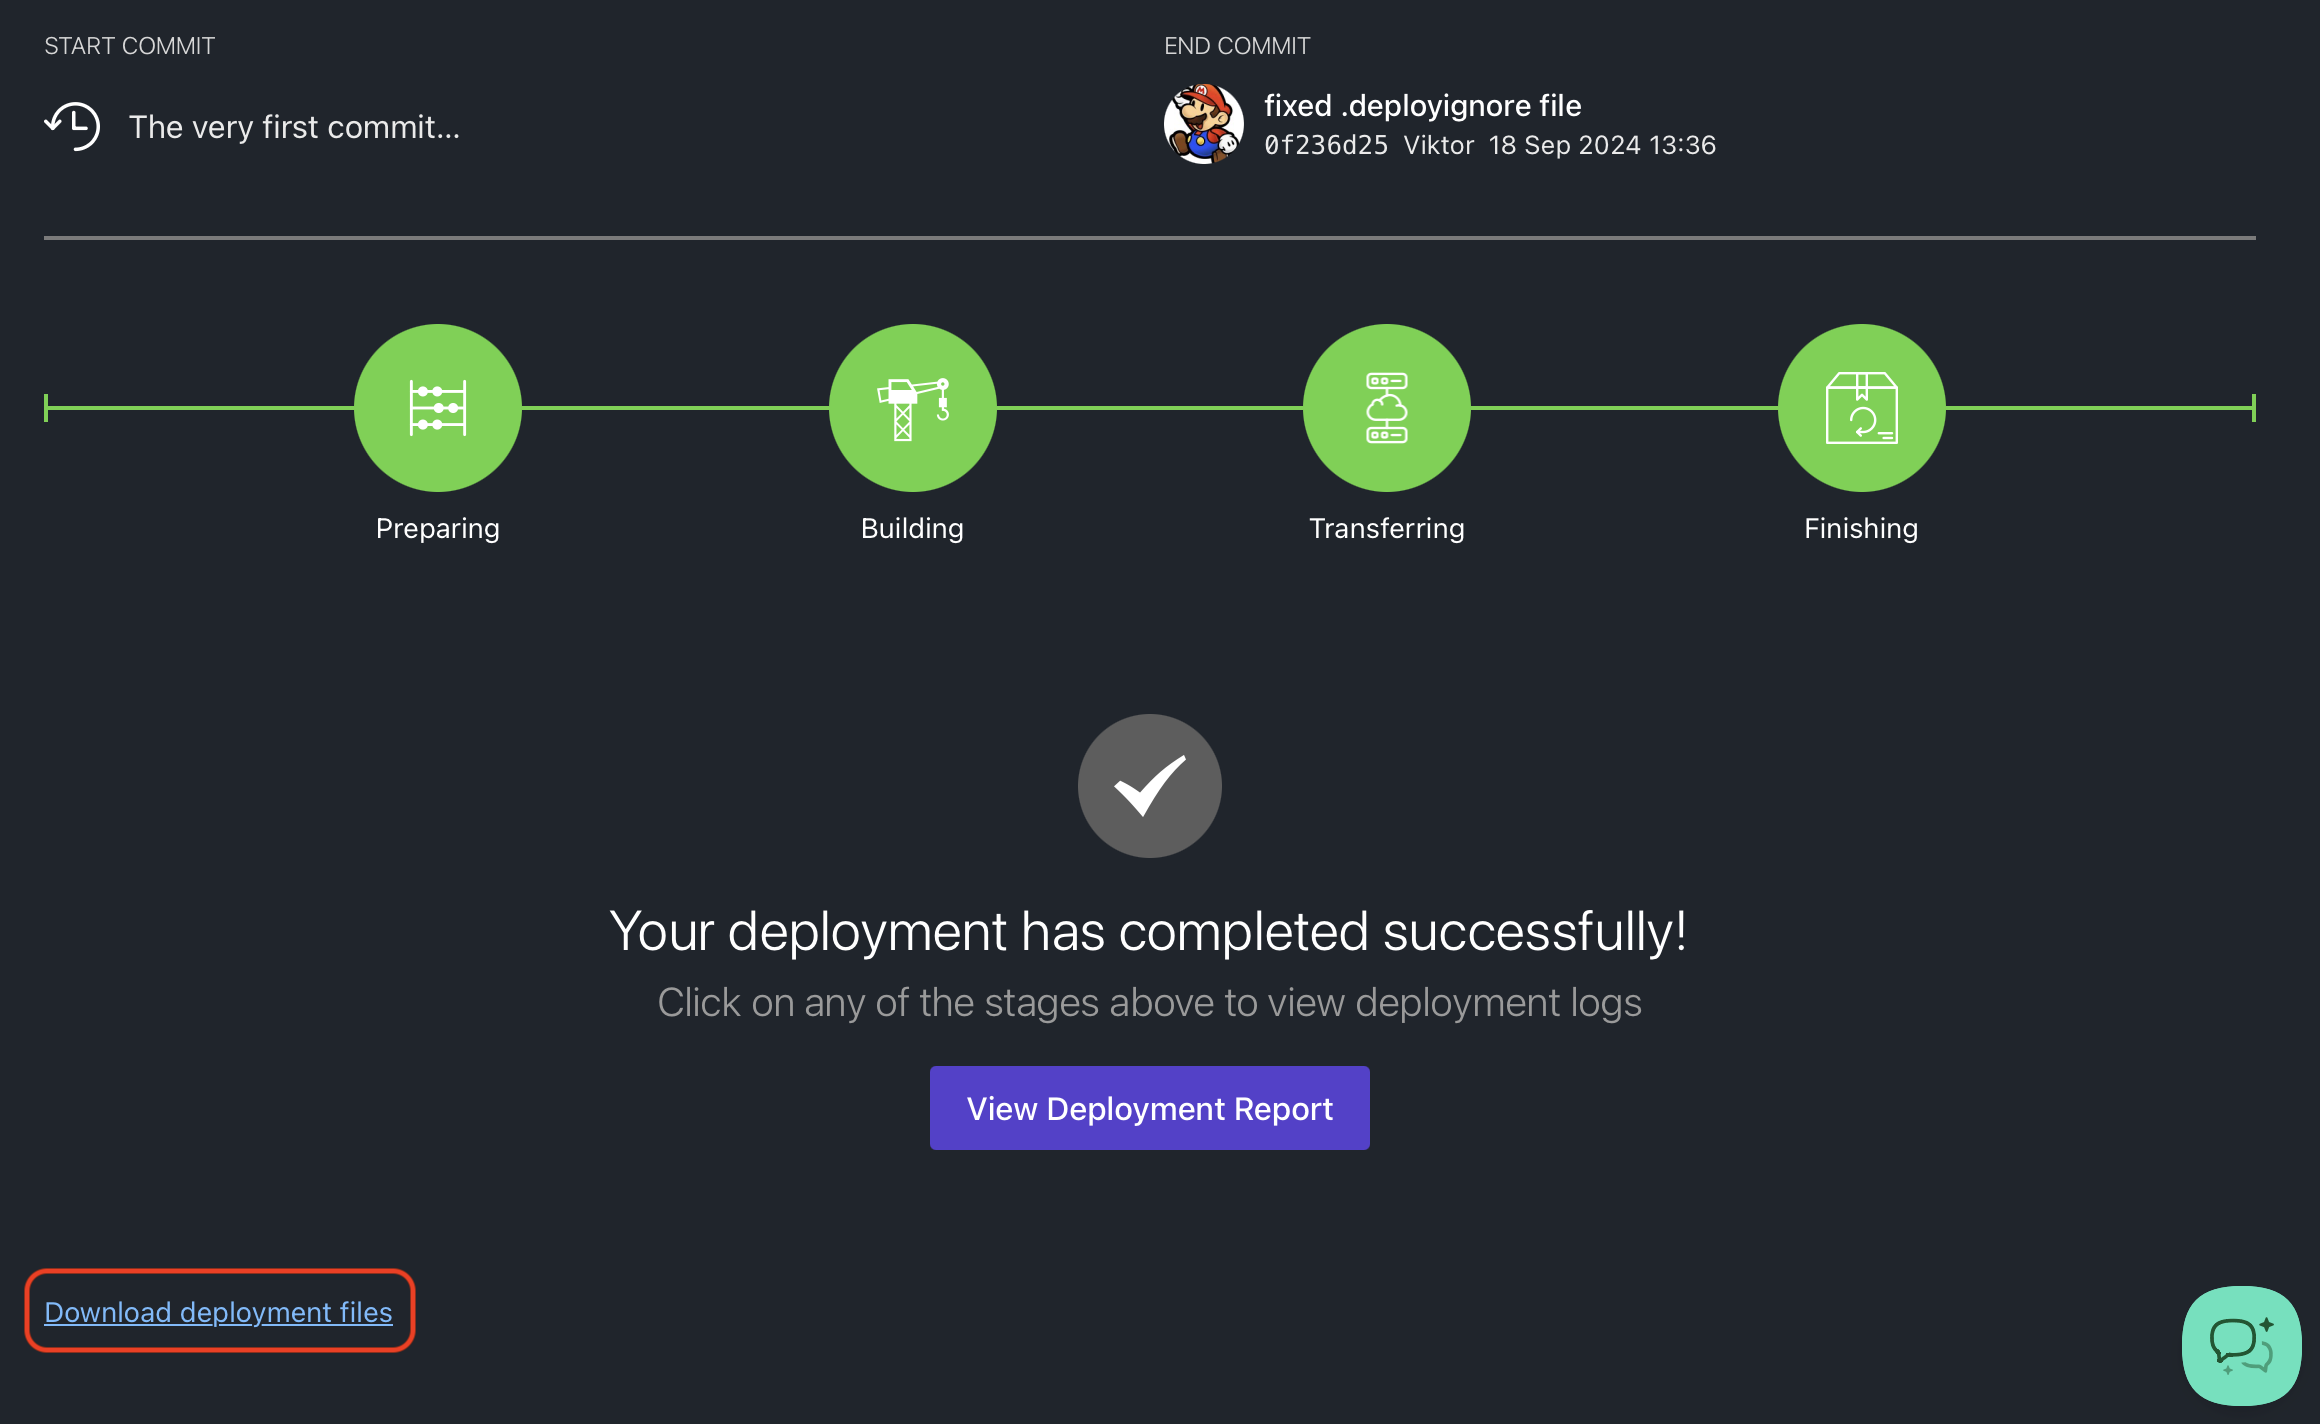The width and height of the screenshot is (2320, 1424).
Task: Click the Preparing stage label
Action: [438, 528]
